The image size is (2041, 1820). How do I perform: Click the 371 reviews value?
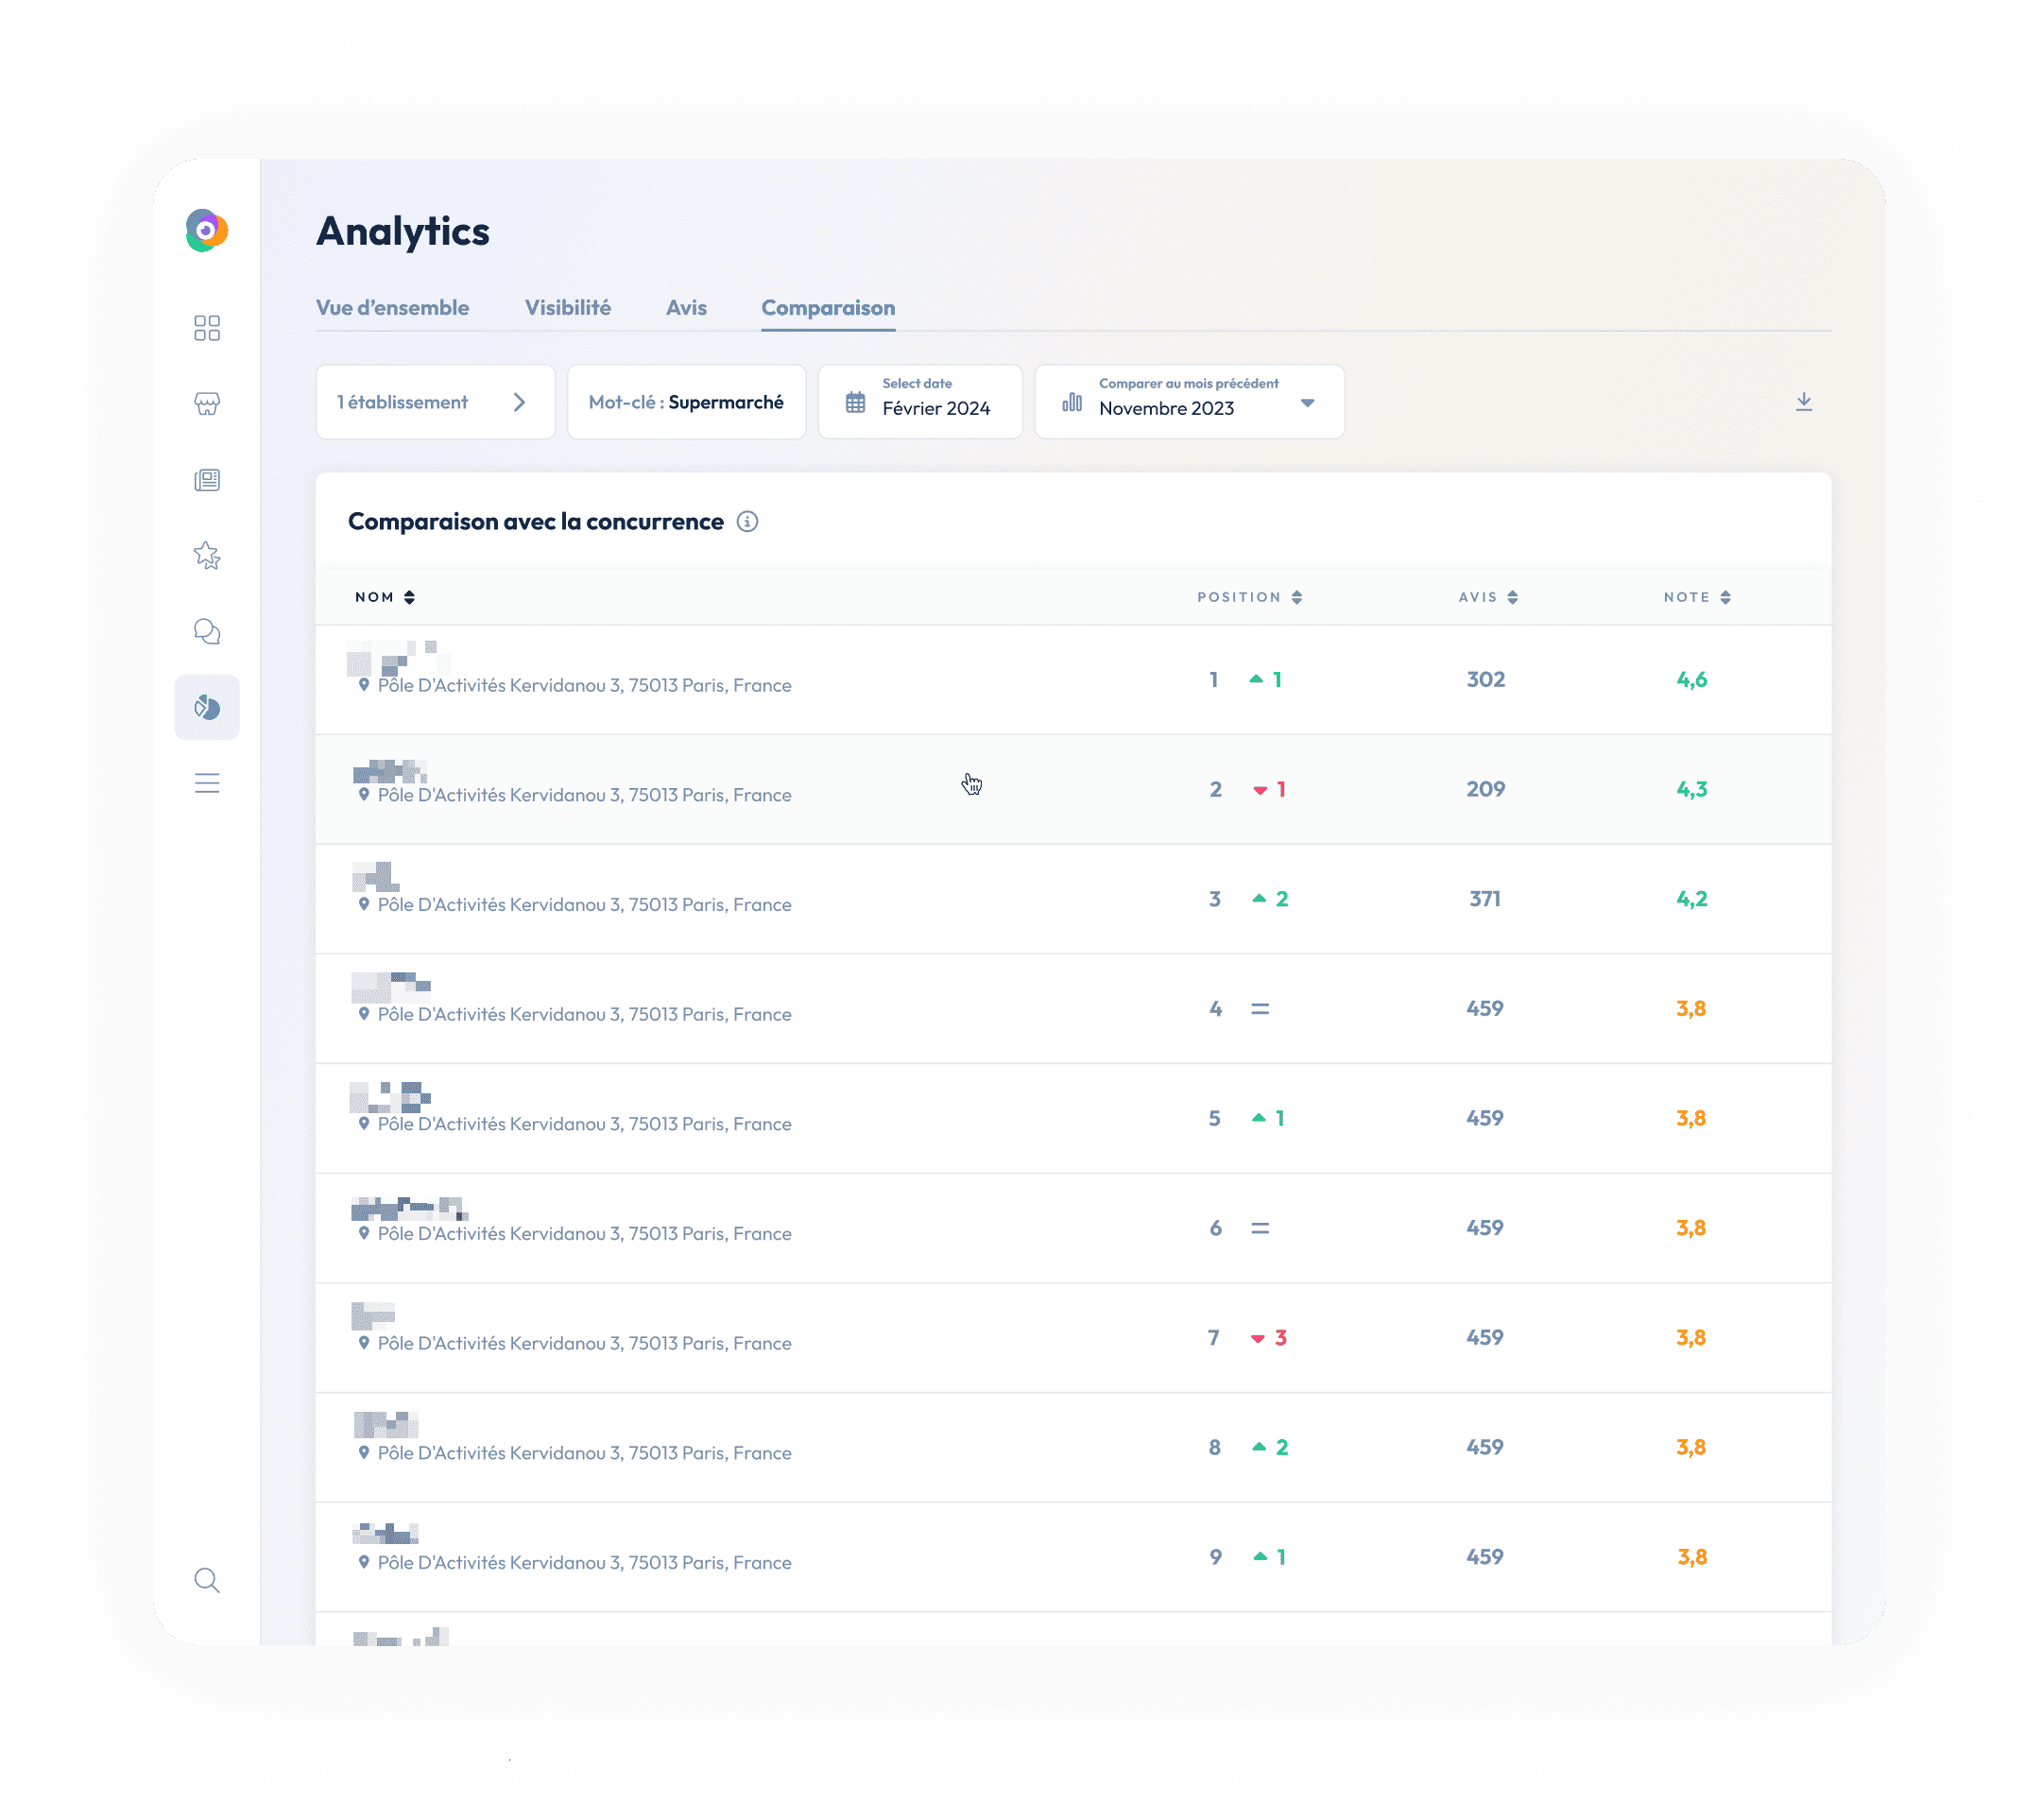tap(1485, 899)
